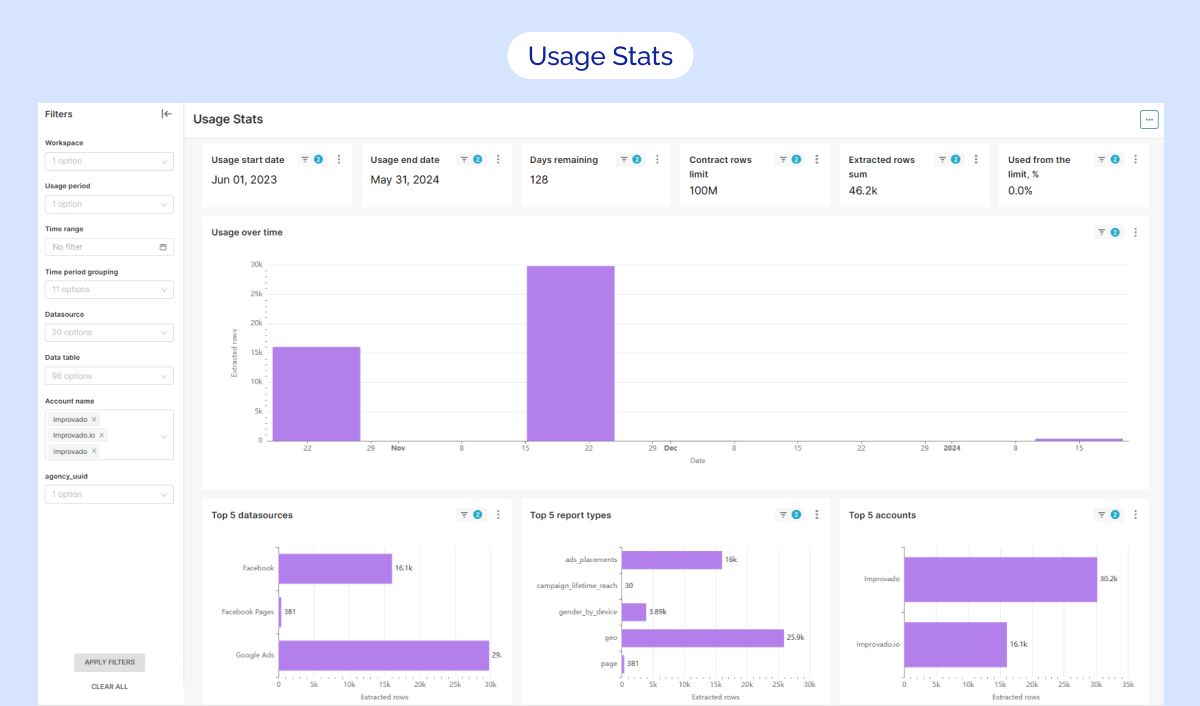The width and height of the screenshot is (1200, 706).
Task: Collapse the Filters sidebar panel
Action: 166,114
